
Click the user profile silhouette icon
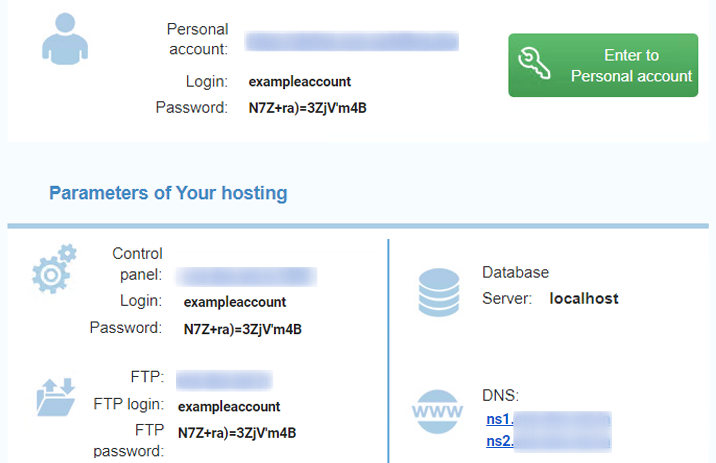click(65, 39)
